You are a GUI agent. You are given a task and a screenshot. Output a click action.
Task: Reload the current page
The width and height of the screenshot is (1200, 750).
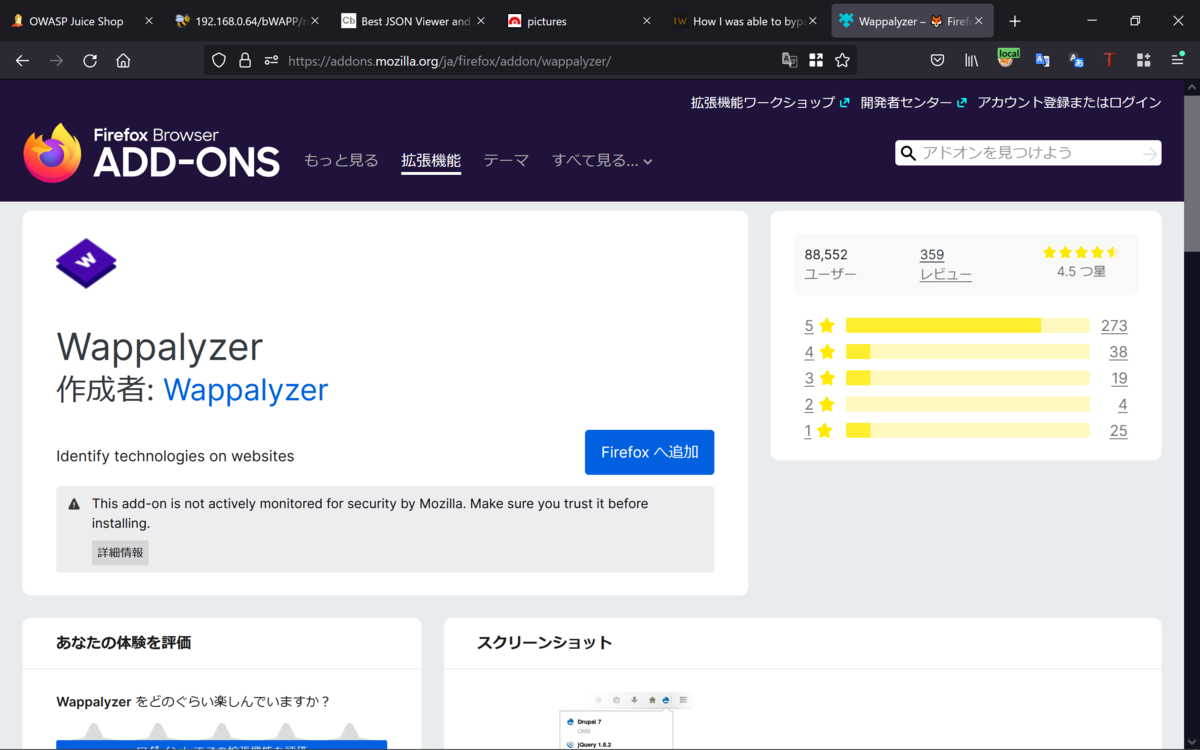click(x=90, y=60)
